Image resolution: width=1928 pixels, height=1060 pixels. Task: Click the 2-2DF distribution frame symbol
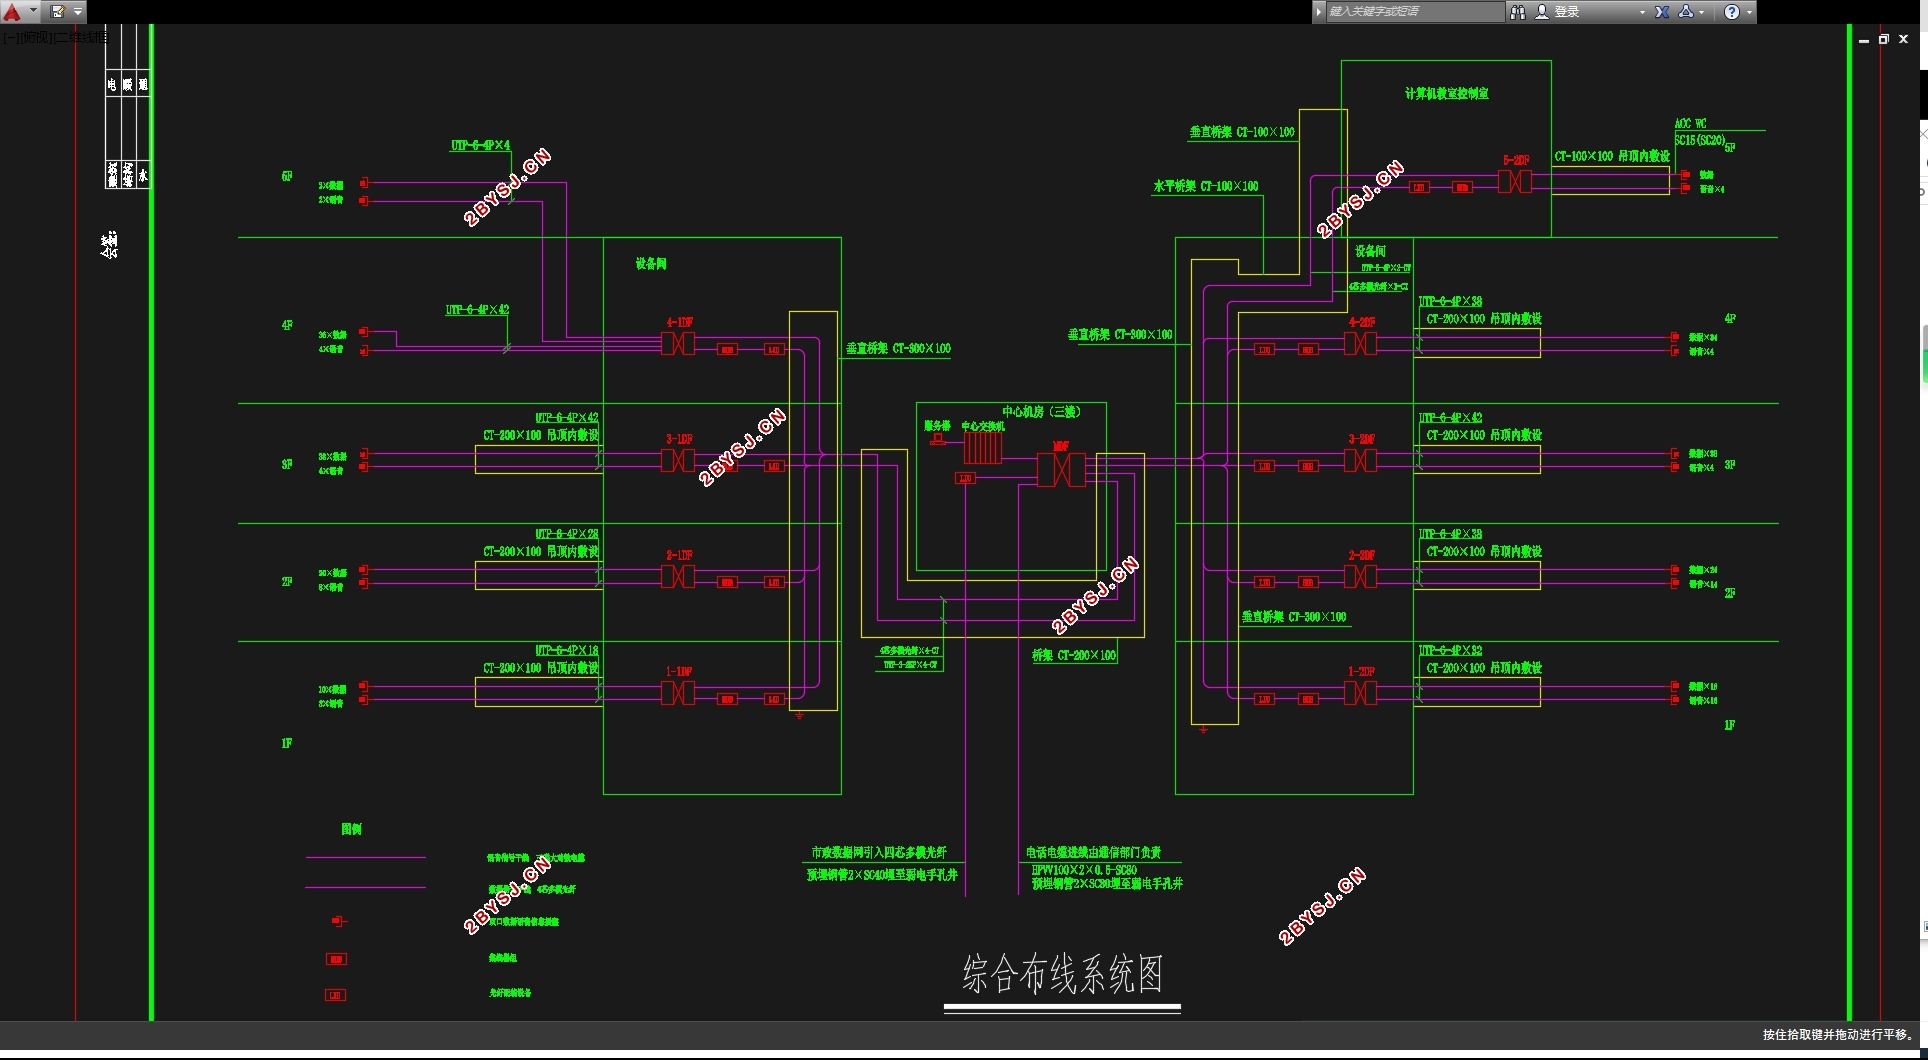[x=1360, y=577]
